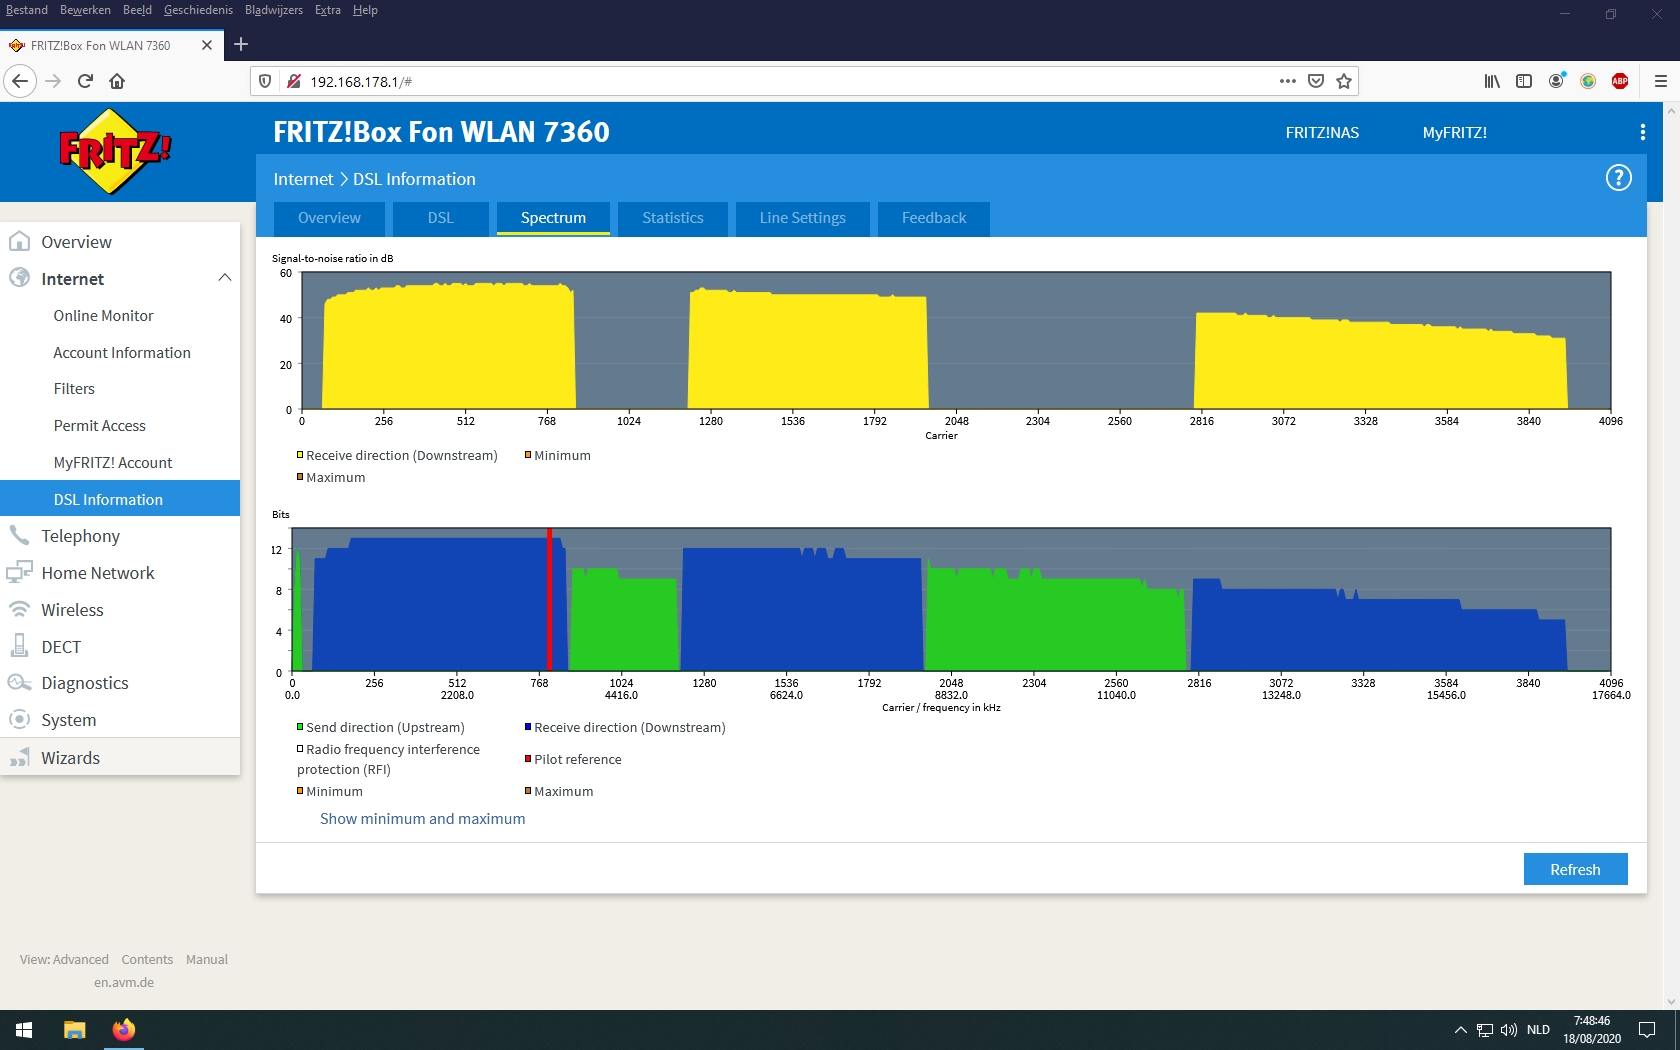1680x1050 pixels.
Task: Open File Explorer from the taskbar
Action: (75, 1030)
